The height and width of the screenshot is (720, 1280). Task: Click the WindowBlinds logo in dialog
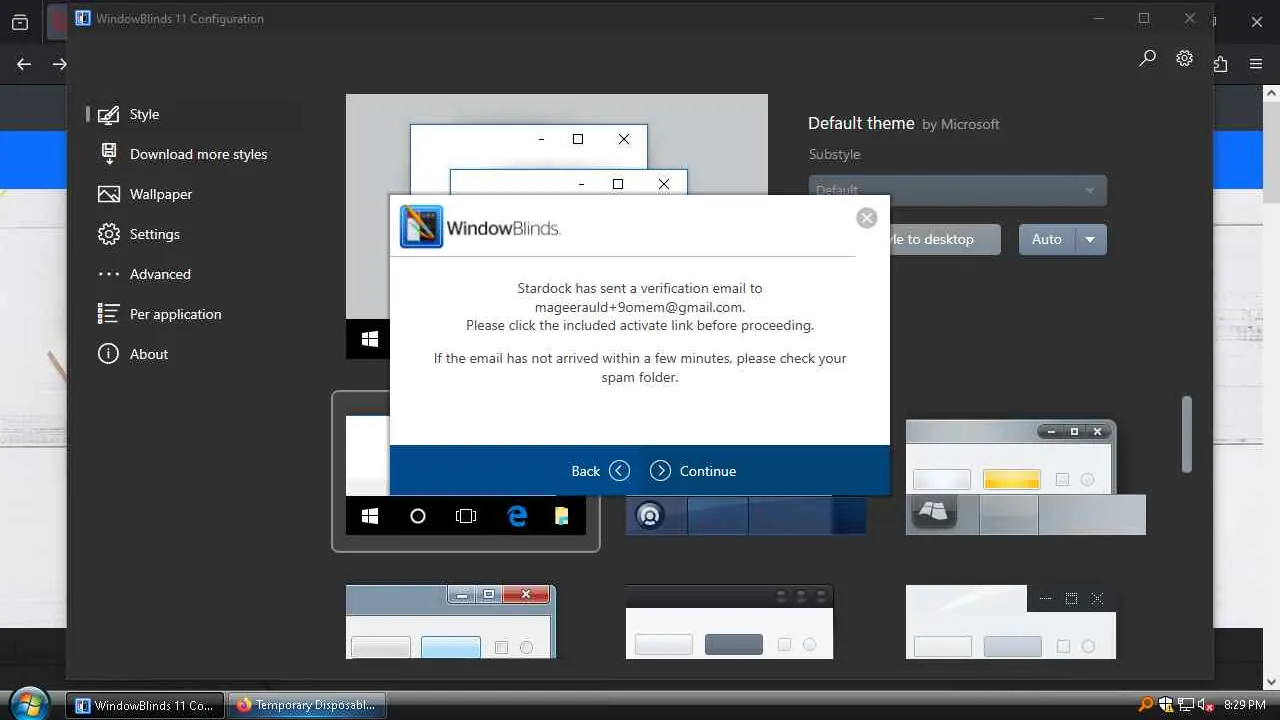480,227
